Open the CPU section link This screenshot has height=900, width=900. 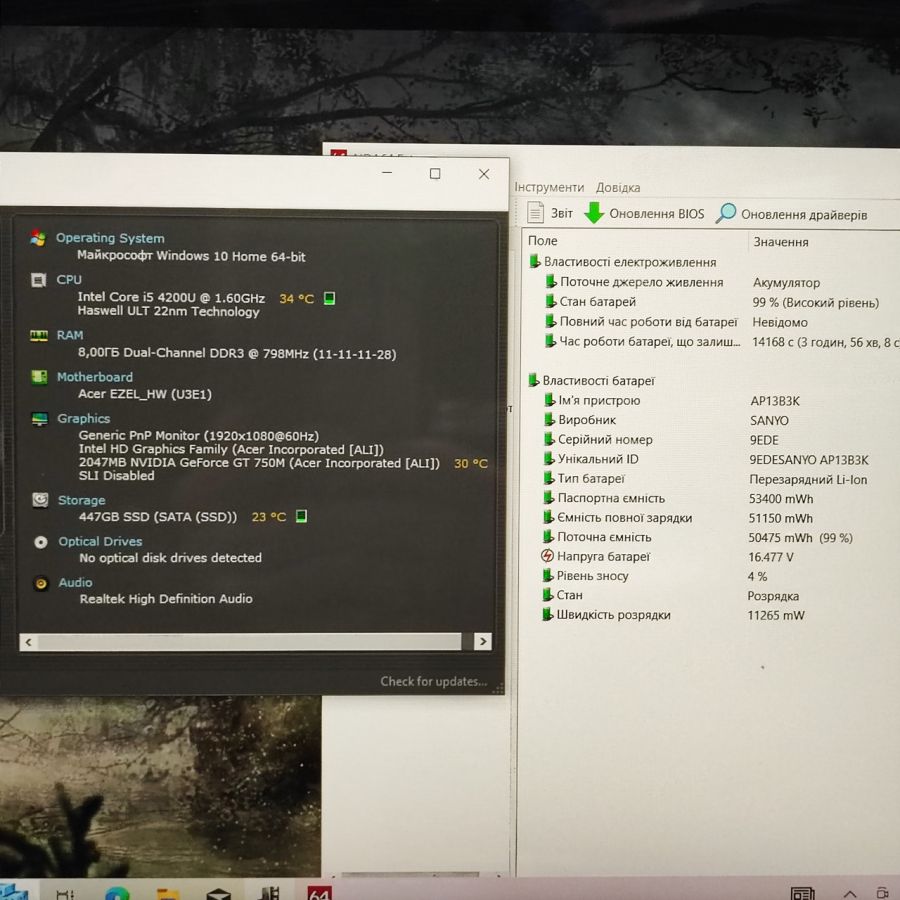(69, 280)
